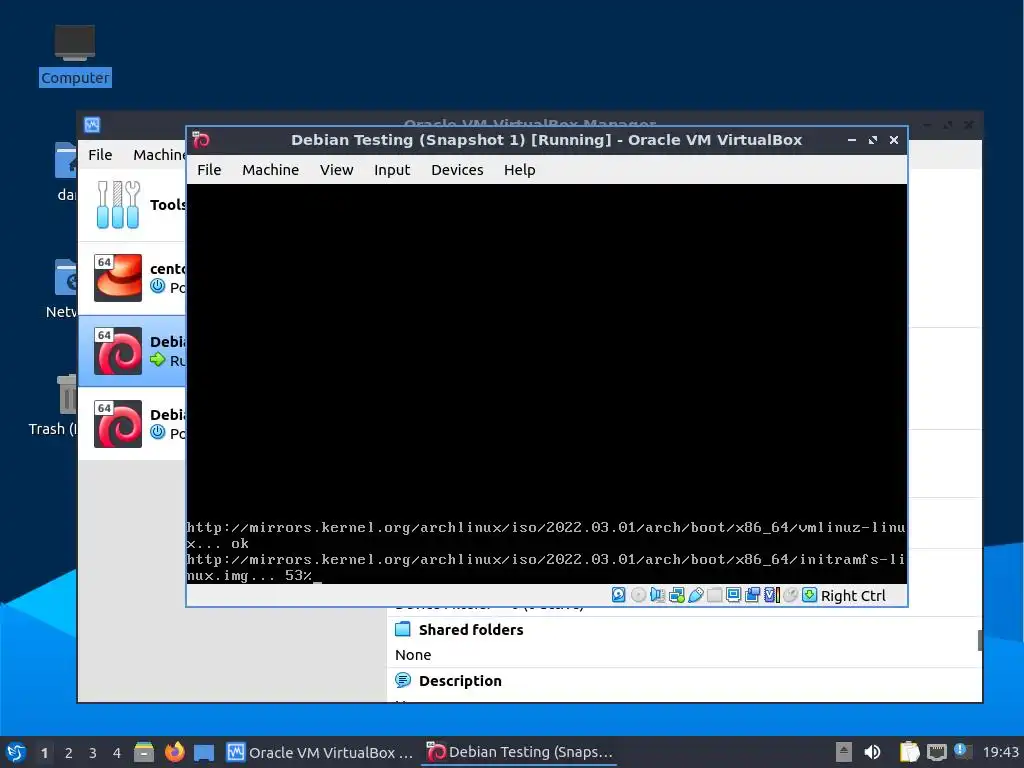Click the Manager details pane scrollbar handle
1024x768 pixels.
point(980,640)
